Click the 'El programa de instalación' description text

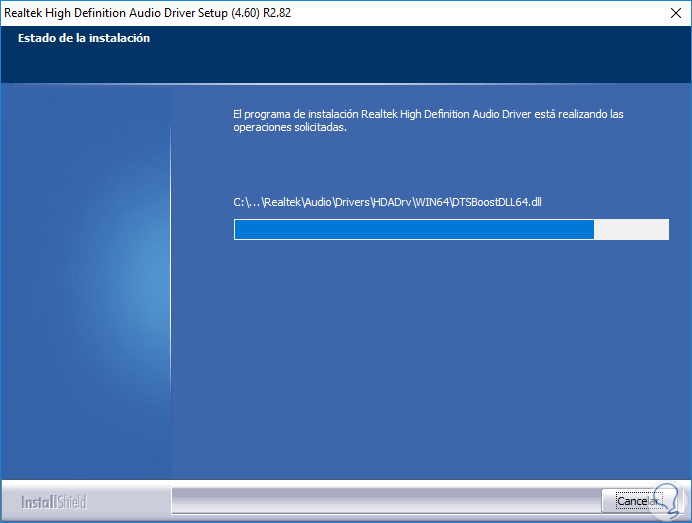428,120
